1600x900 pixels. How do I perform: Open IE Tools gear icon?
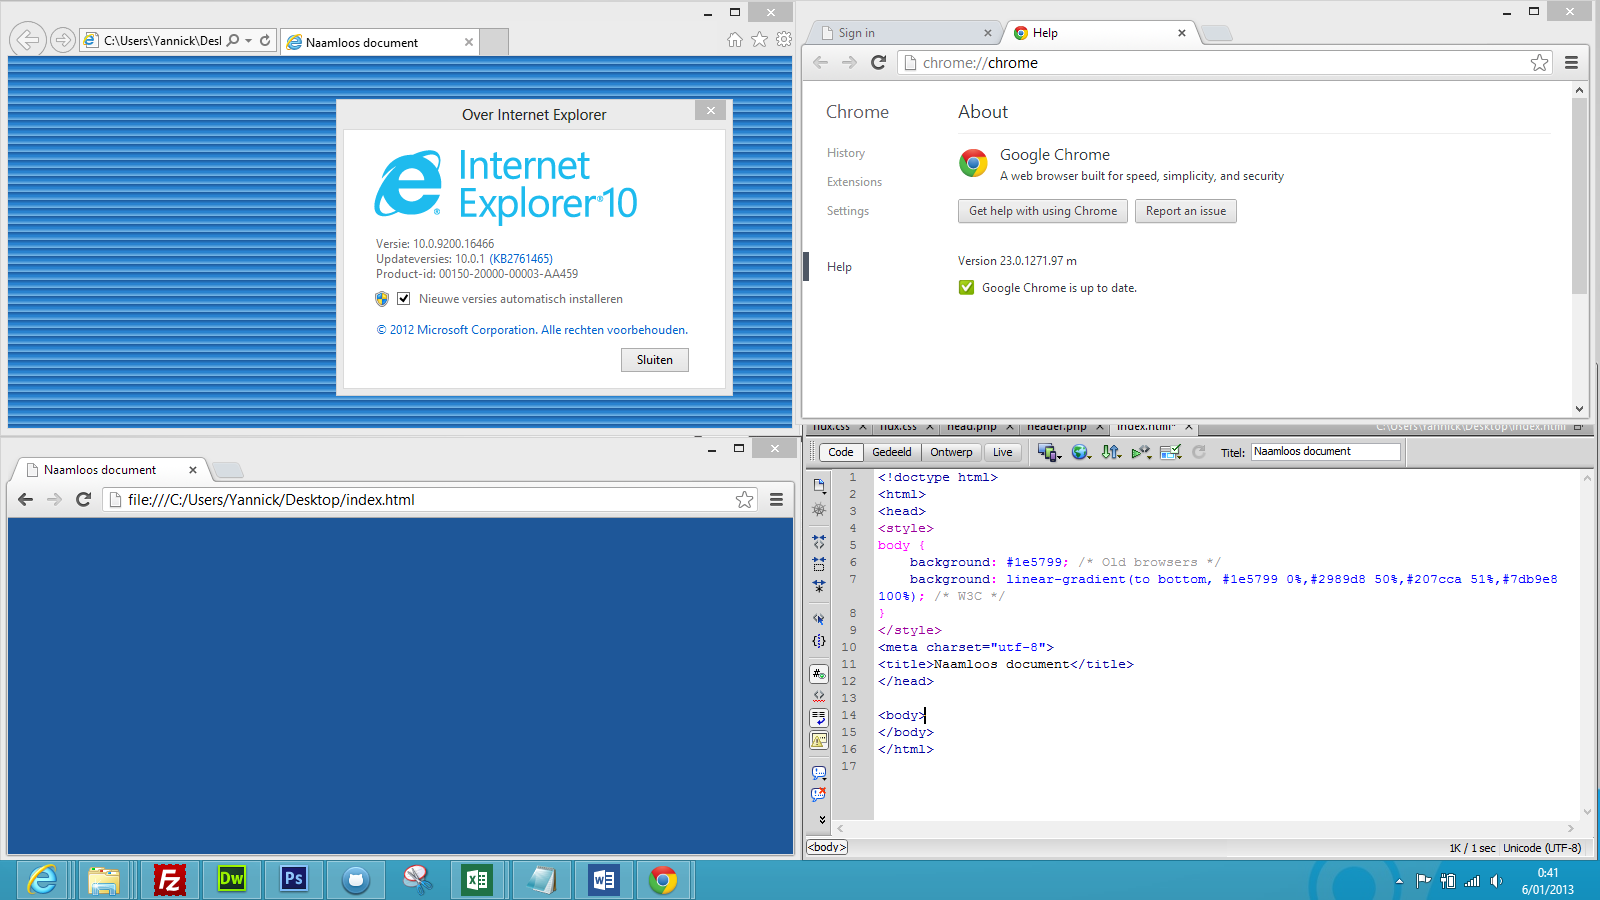784,39
